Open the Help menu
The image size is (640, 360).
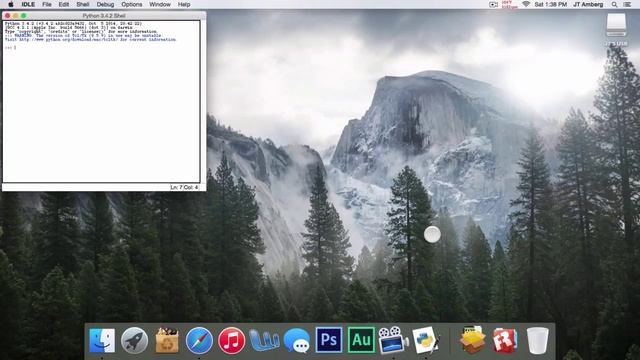pos(184,4)
